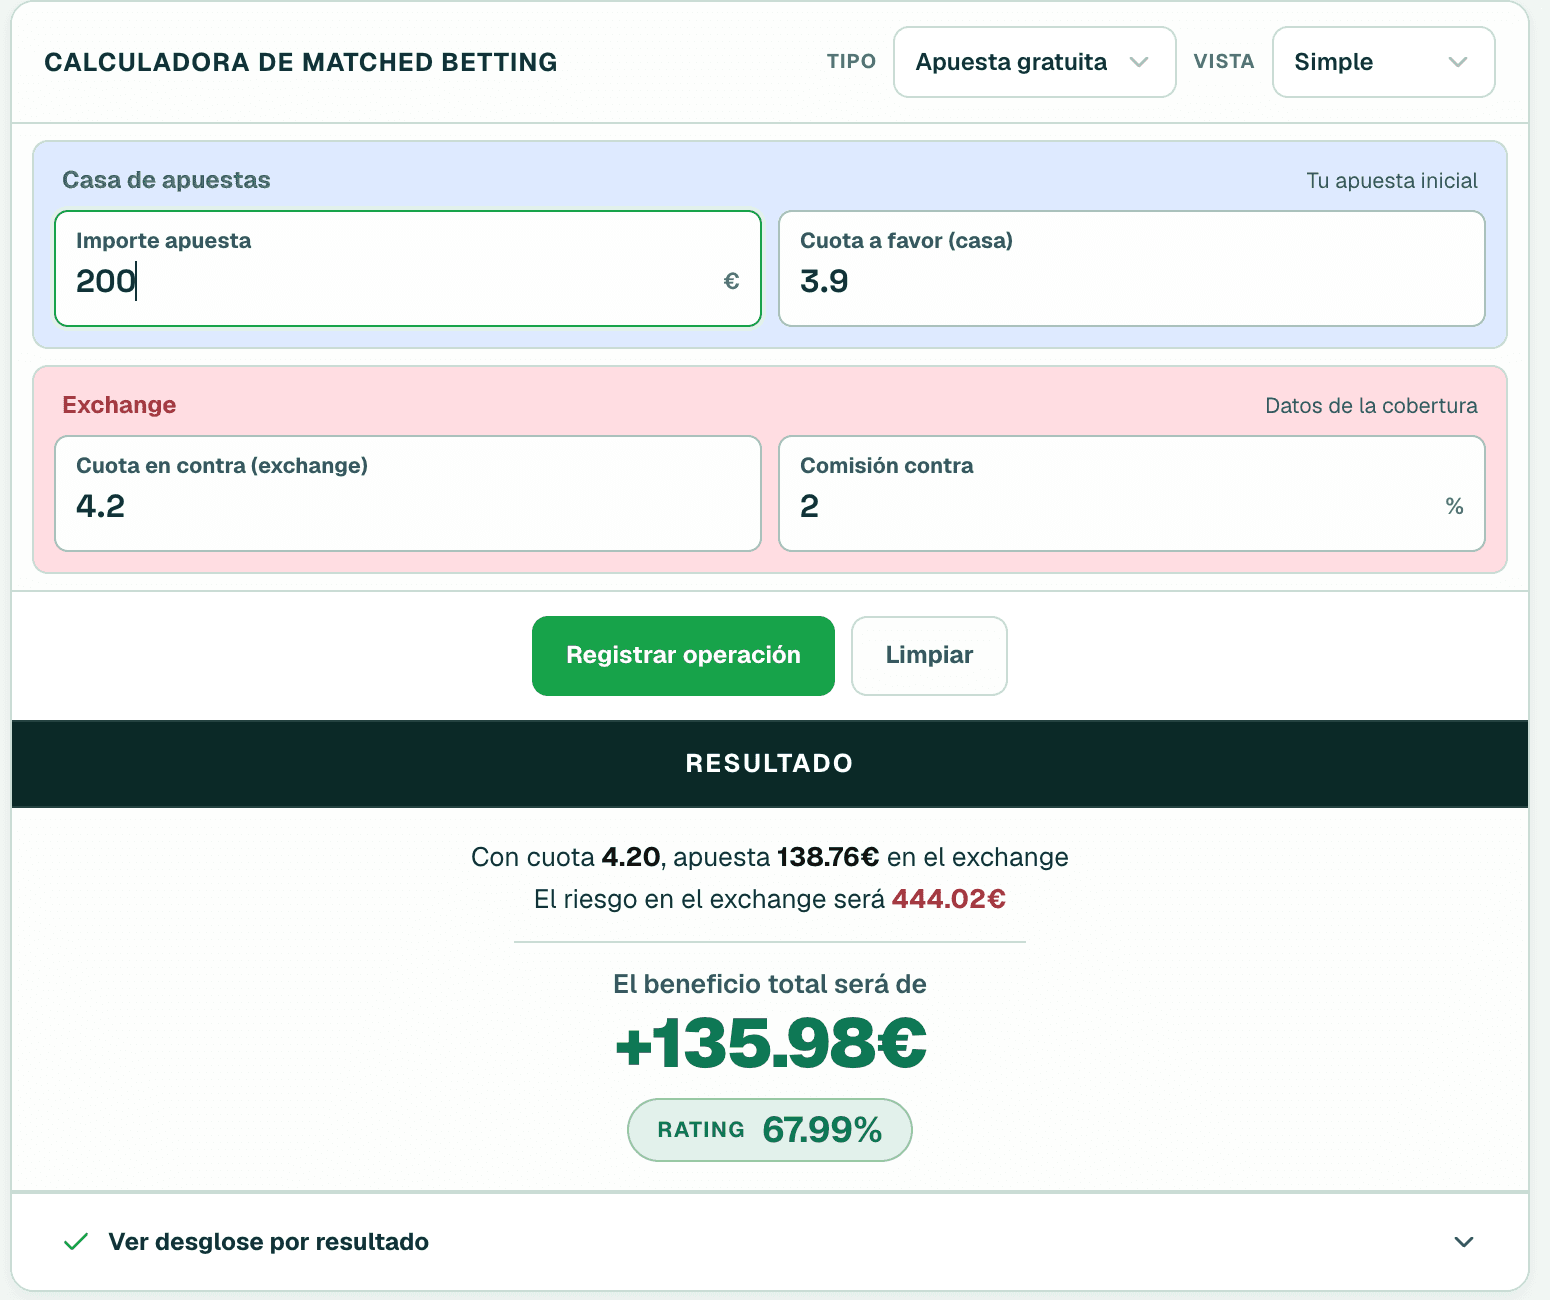The image size is (1550, 1300).
Task: Click the El beneficio total será de text
Action: (769, 984)
